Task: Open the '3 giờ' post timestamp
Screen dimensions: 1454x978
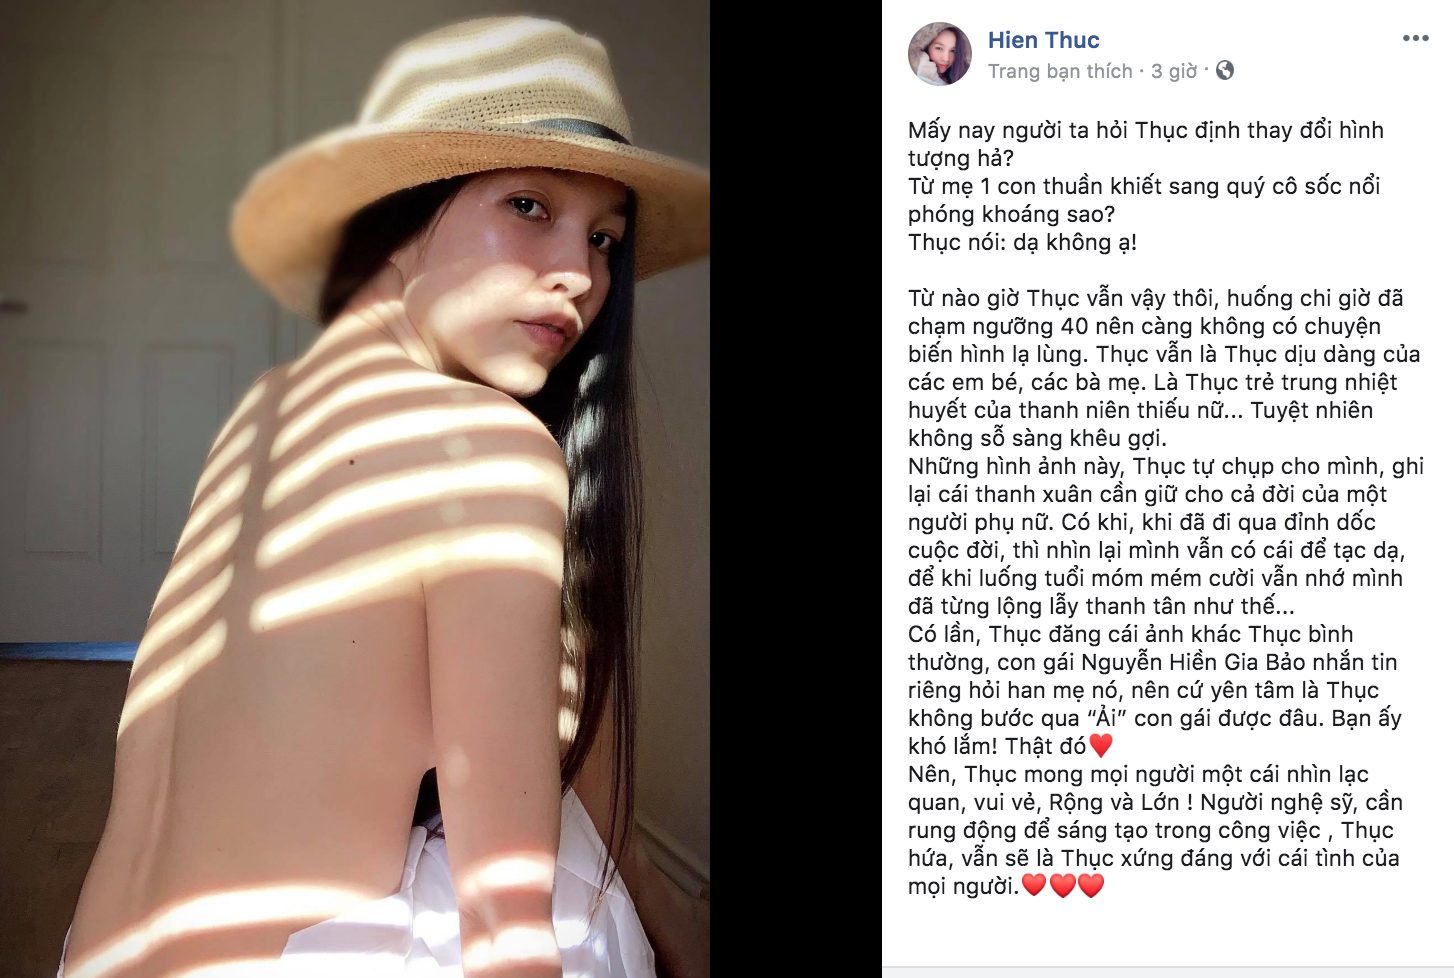Action: (x=1173, y=71)
